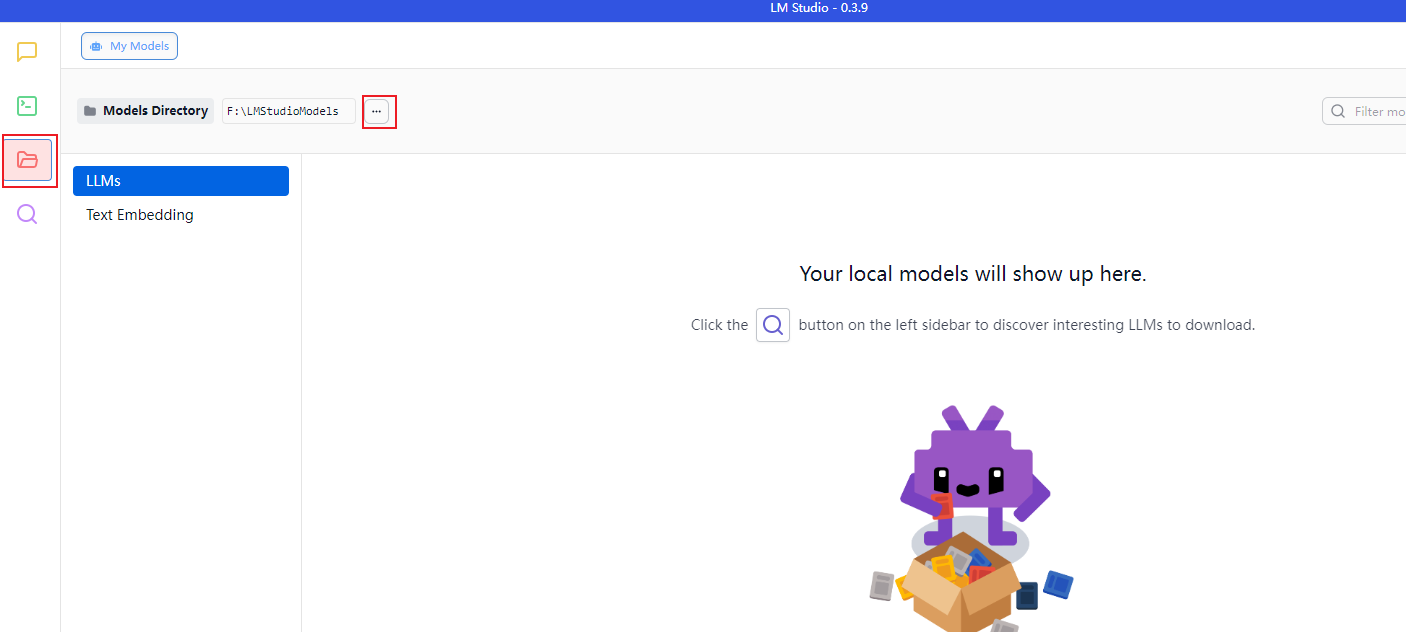Viewport: 1406px width, 632px height.
Task: Select the LLMs category
Action: [181, 181]
